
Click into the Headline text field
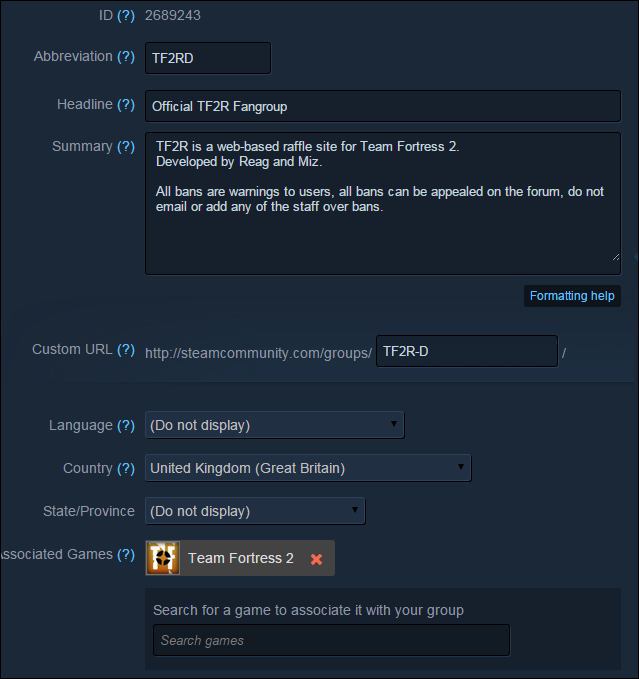coord(383,106)
